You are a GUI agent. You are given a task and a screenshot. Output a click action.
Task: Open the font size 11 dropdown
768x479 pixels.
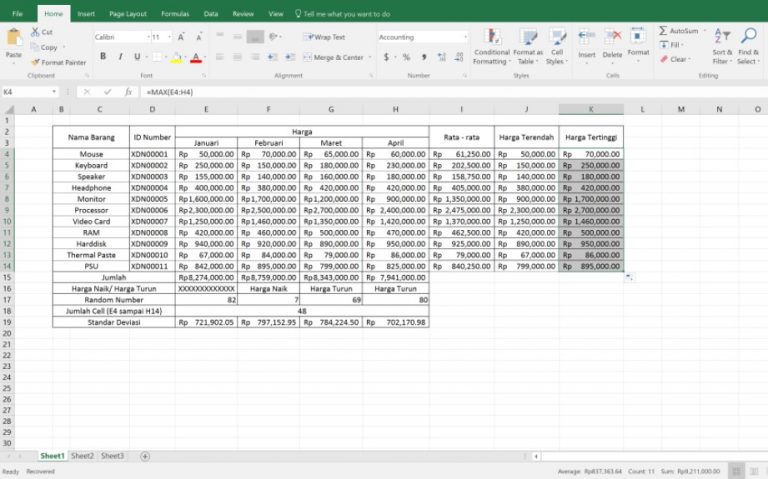pos(169,37)
